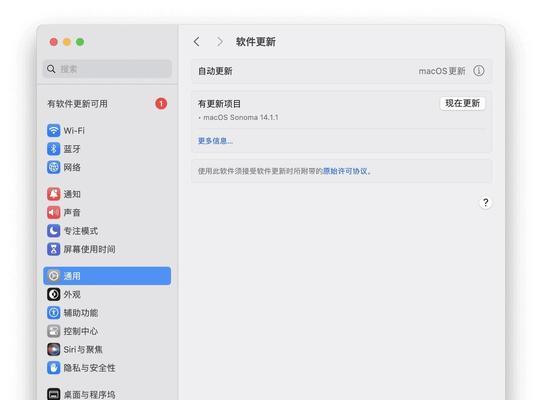Click the 有更新项目 heading

pyautogui.click(x=219, y=104)
